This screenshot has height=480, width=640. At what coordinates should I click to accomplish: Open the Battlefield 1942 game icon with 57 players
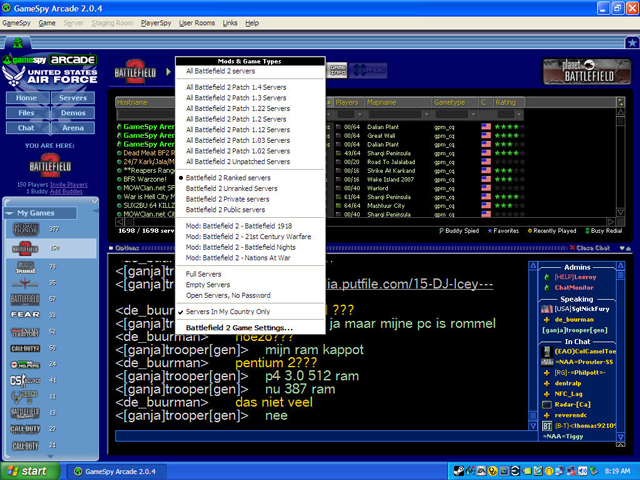(25, 299)
